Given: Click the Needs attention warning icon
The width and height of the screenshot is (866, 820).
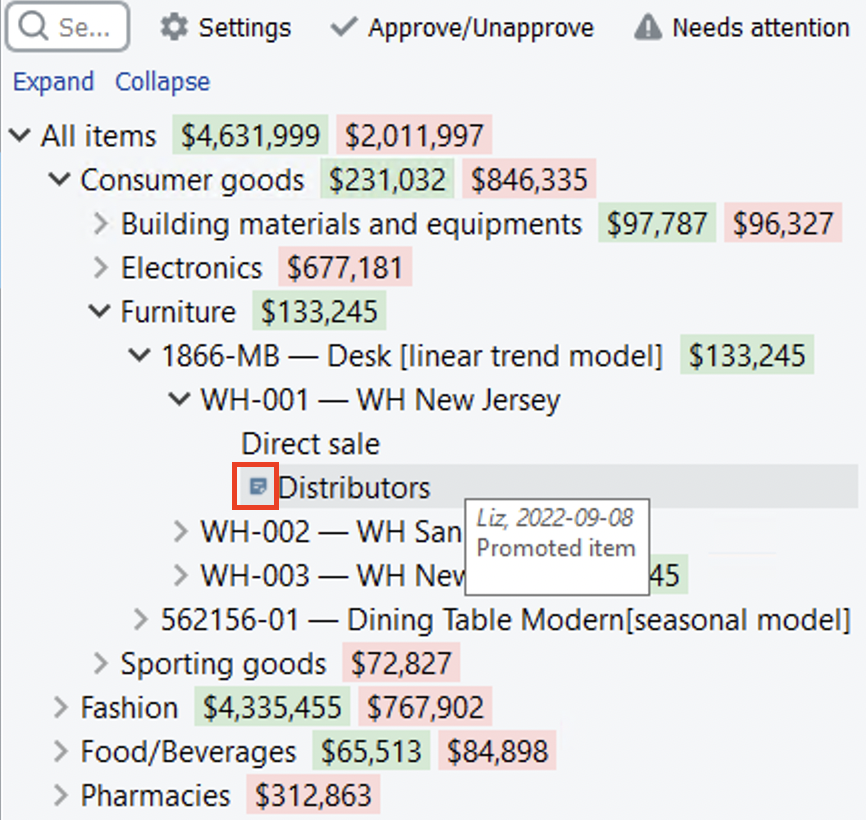Looking at the screenshot, I should click(x=648, y=27).
